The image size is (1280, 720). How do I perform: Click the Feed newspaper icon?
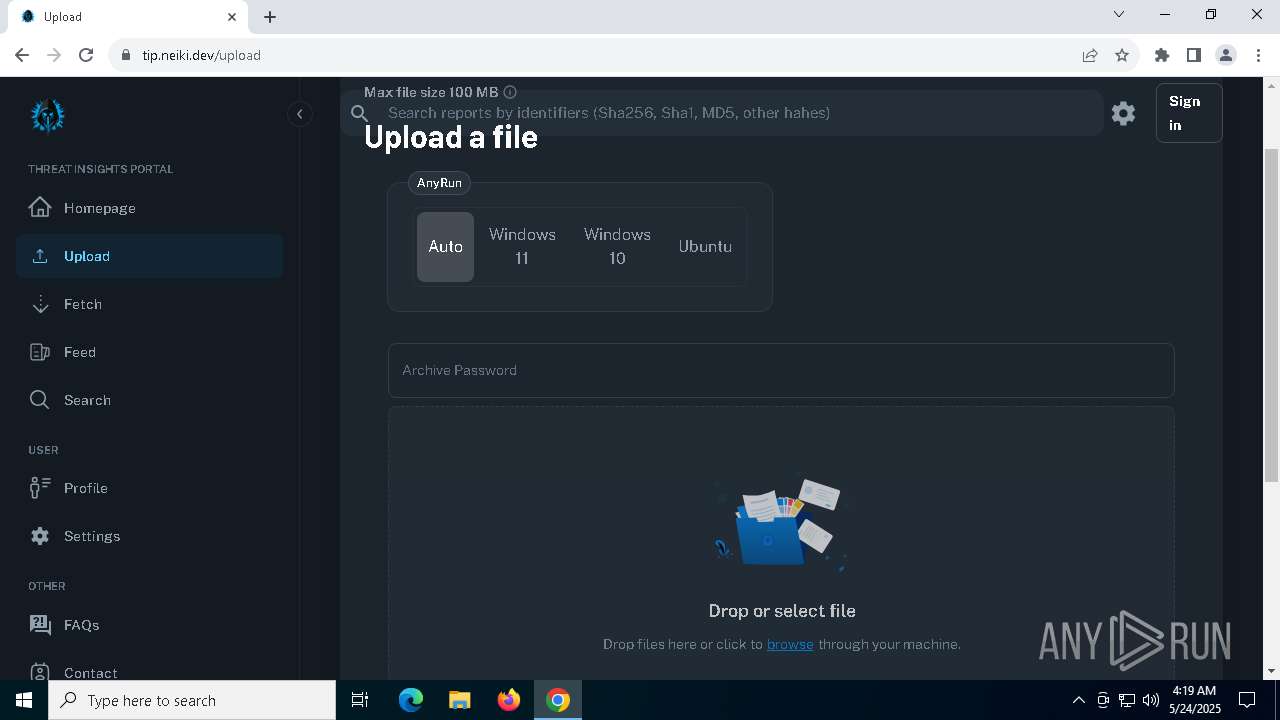tap(40, 352)
